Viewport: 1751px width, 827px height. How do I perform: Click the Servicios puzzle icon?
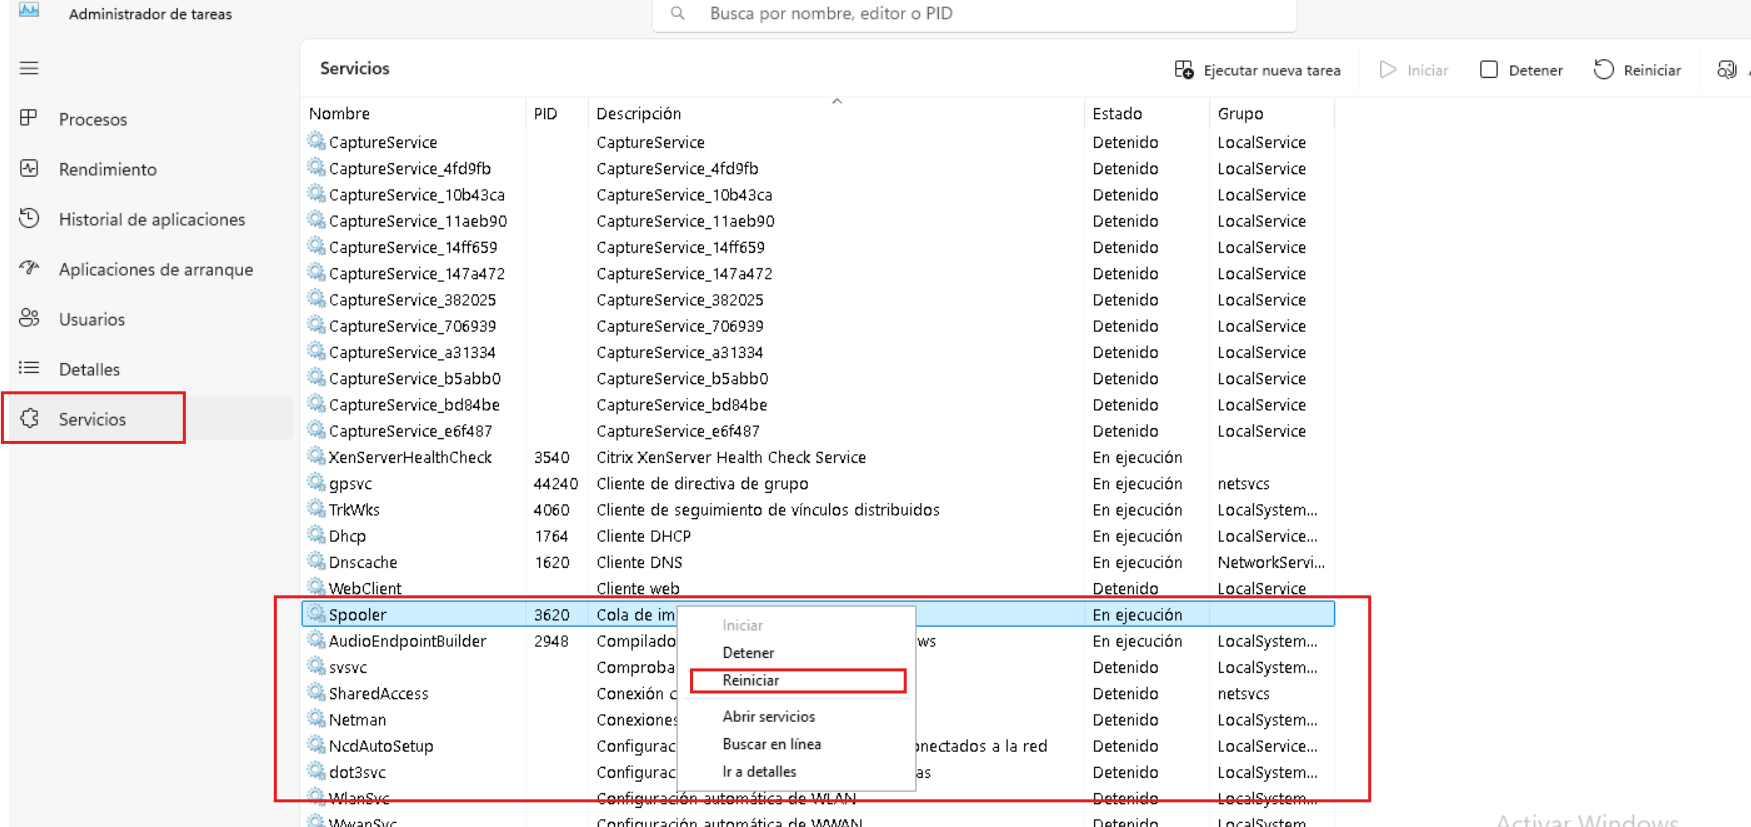pos(30,418)
